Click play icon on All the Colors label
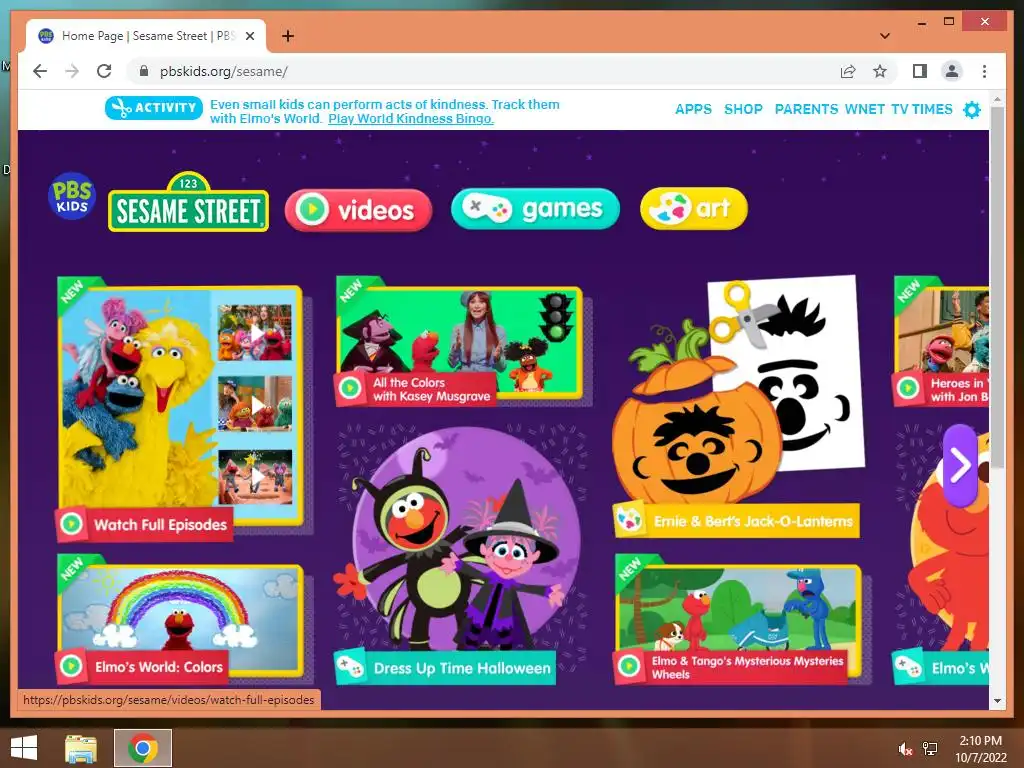This screenshot has height=768, width=1024. tap(350, 388)
